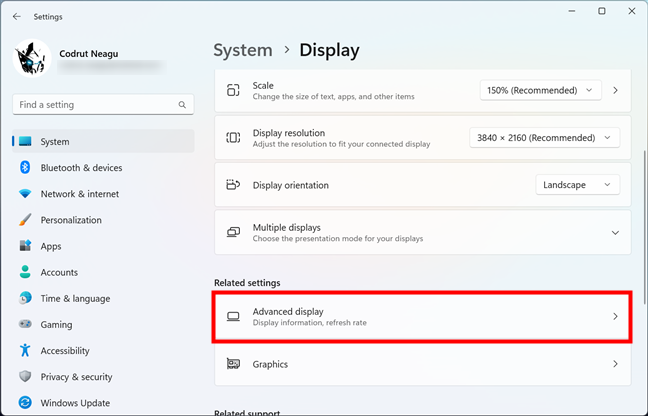Image resolution: width=648 pixels, height=416 pixels.
Task: Click the Windows Update sync icon
Action: [25, 402]
